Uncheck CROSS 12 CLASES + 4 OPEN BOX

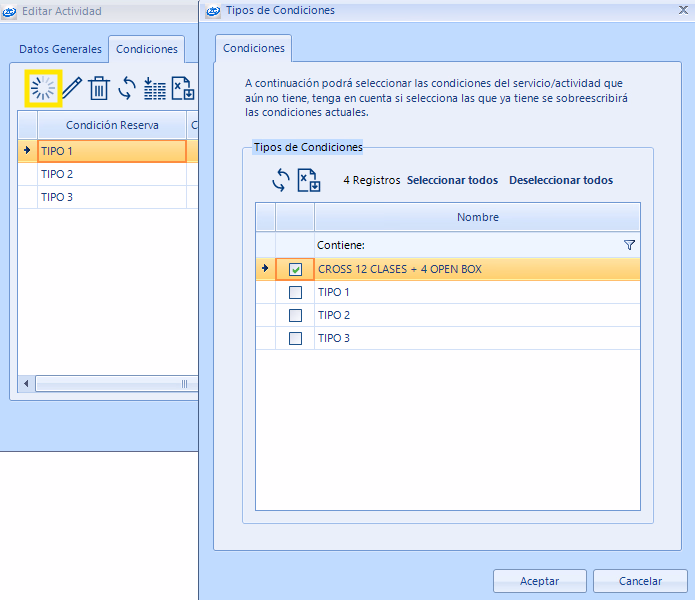click(295, 270)
